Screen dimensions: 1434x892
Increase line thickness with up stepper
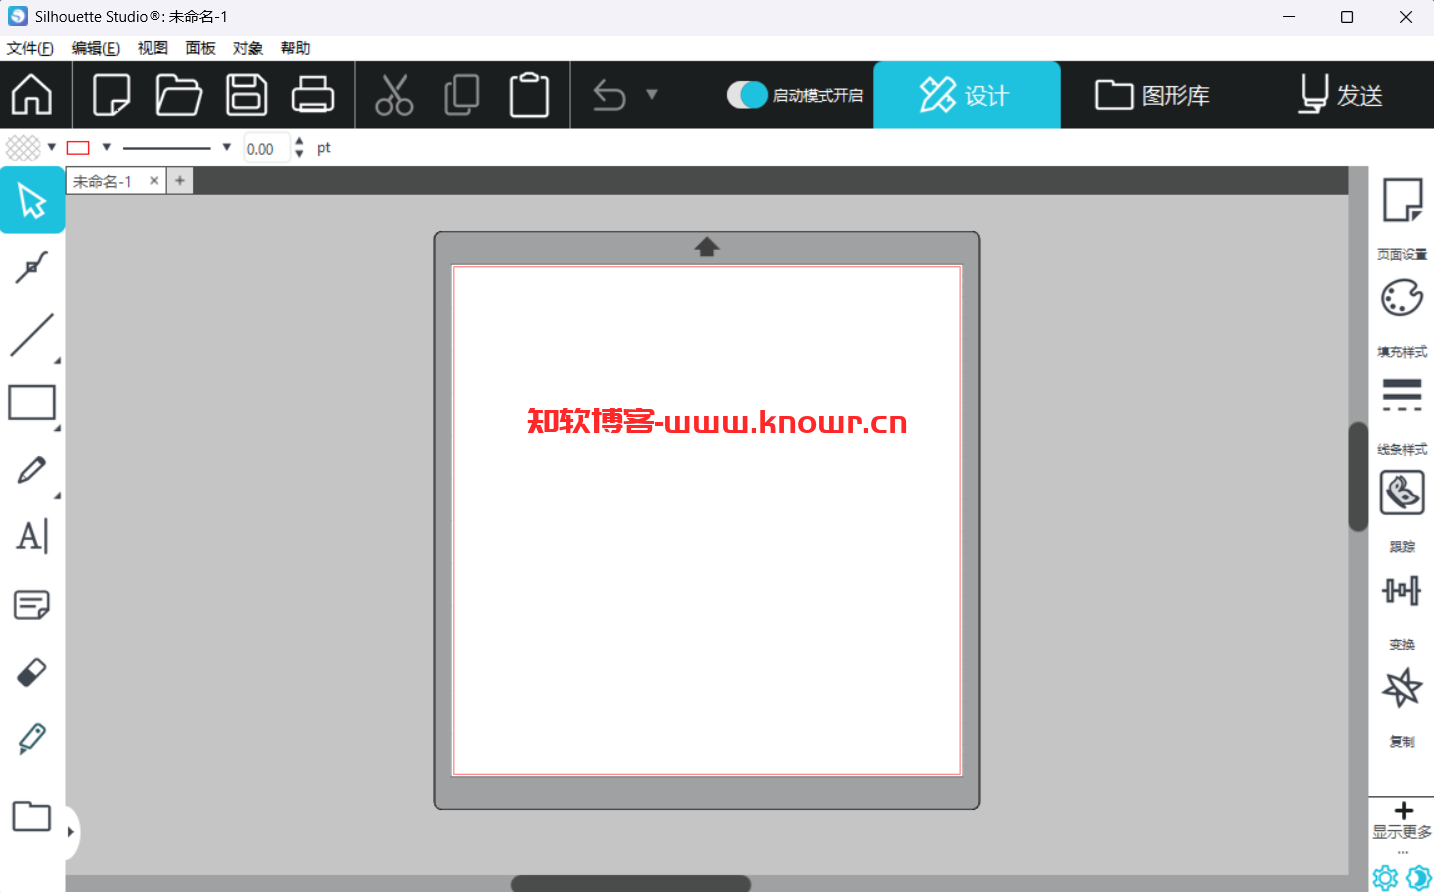coord(299,141)
